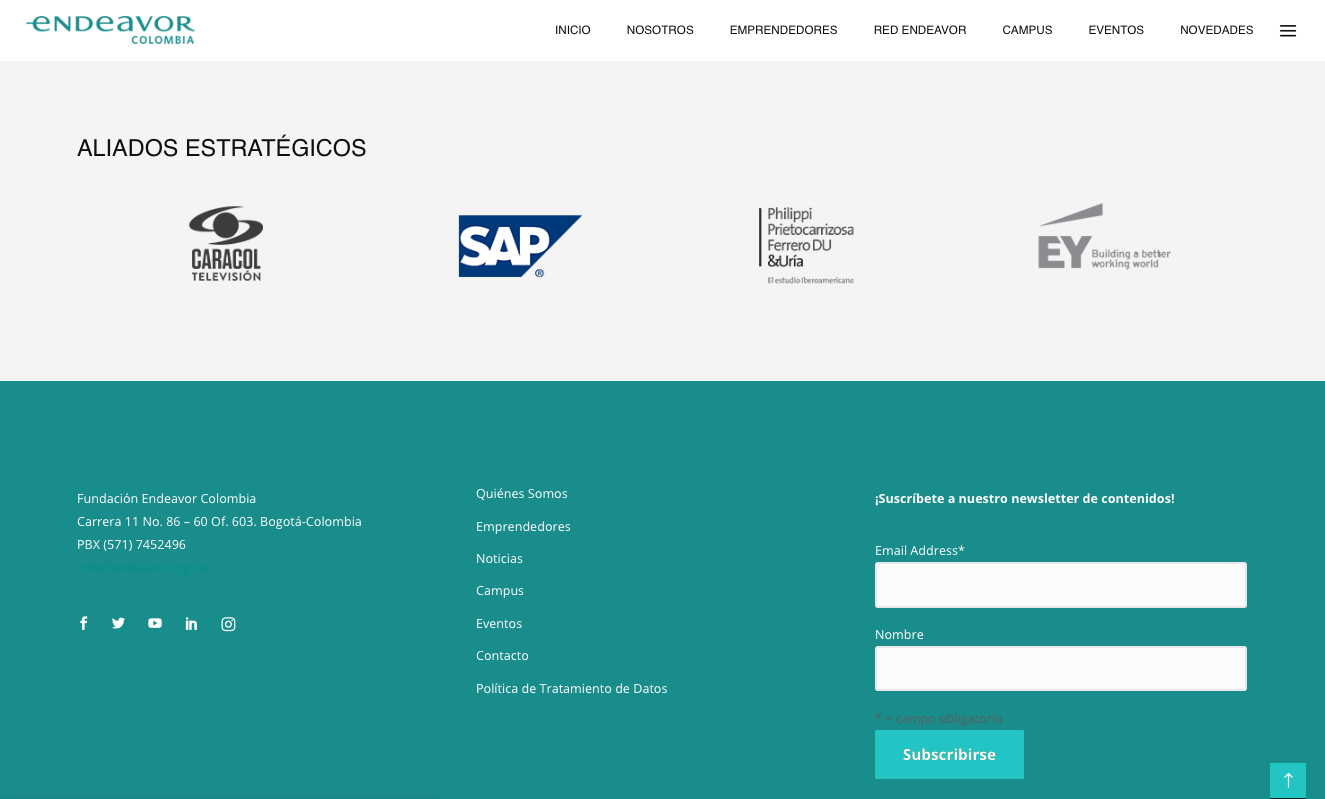Open the NOSOTROS menu item

click(x=660, y=30)
